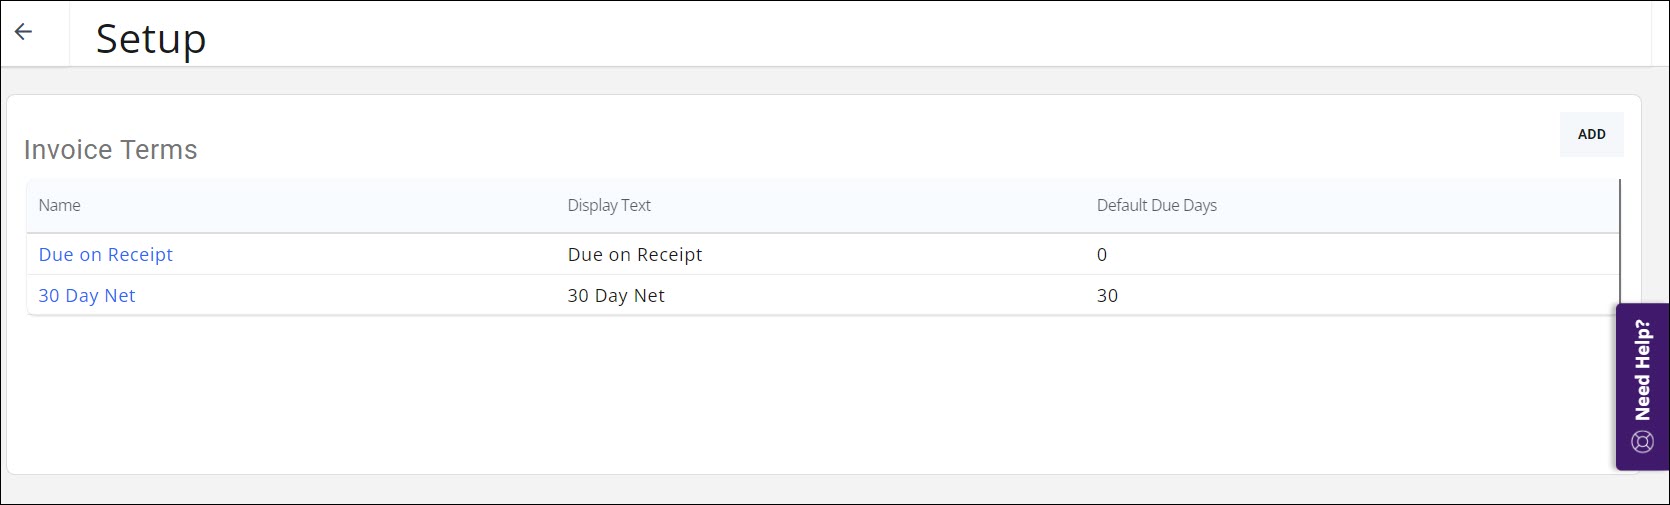Click the Need Help? label text

[x=1642, y=370]
